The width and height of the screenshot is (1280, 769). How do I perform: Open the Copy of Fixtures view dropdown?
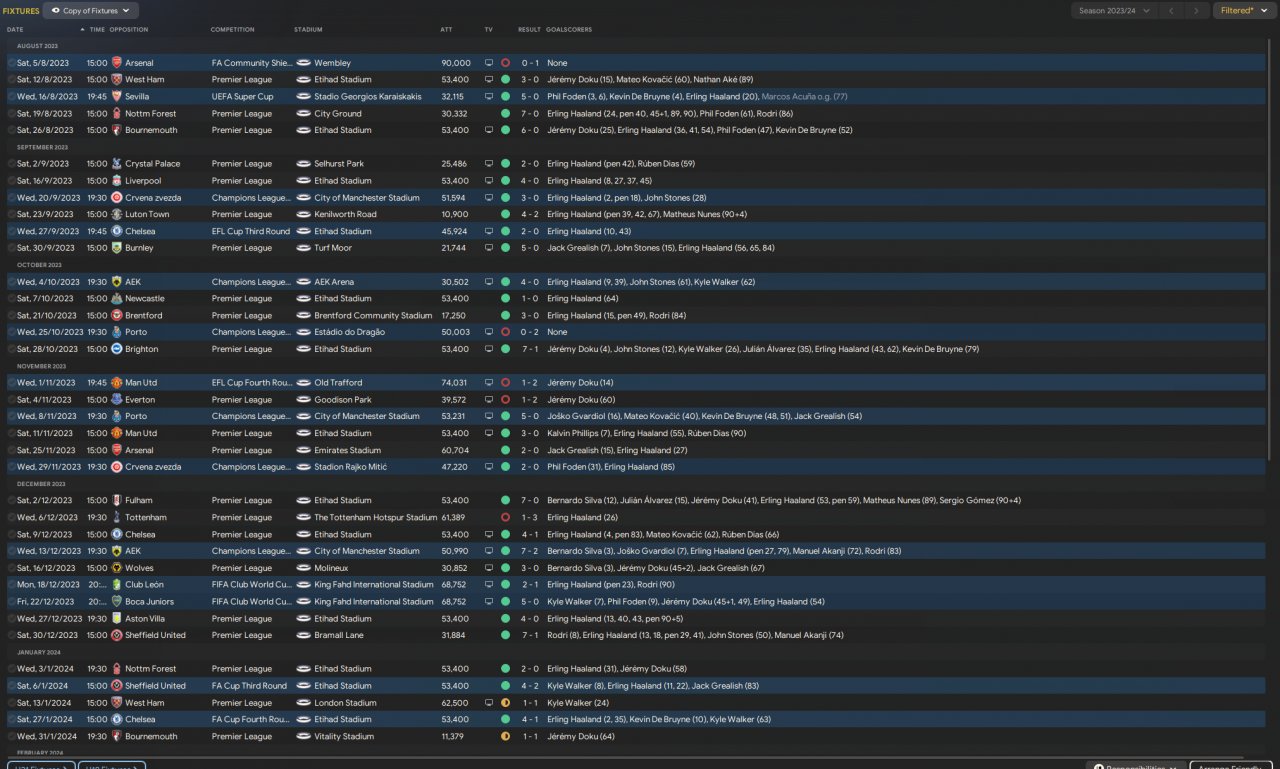(x=91, y=11)
